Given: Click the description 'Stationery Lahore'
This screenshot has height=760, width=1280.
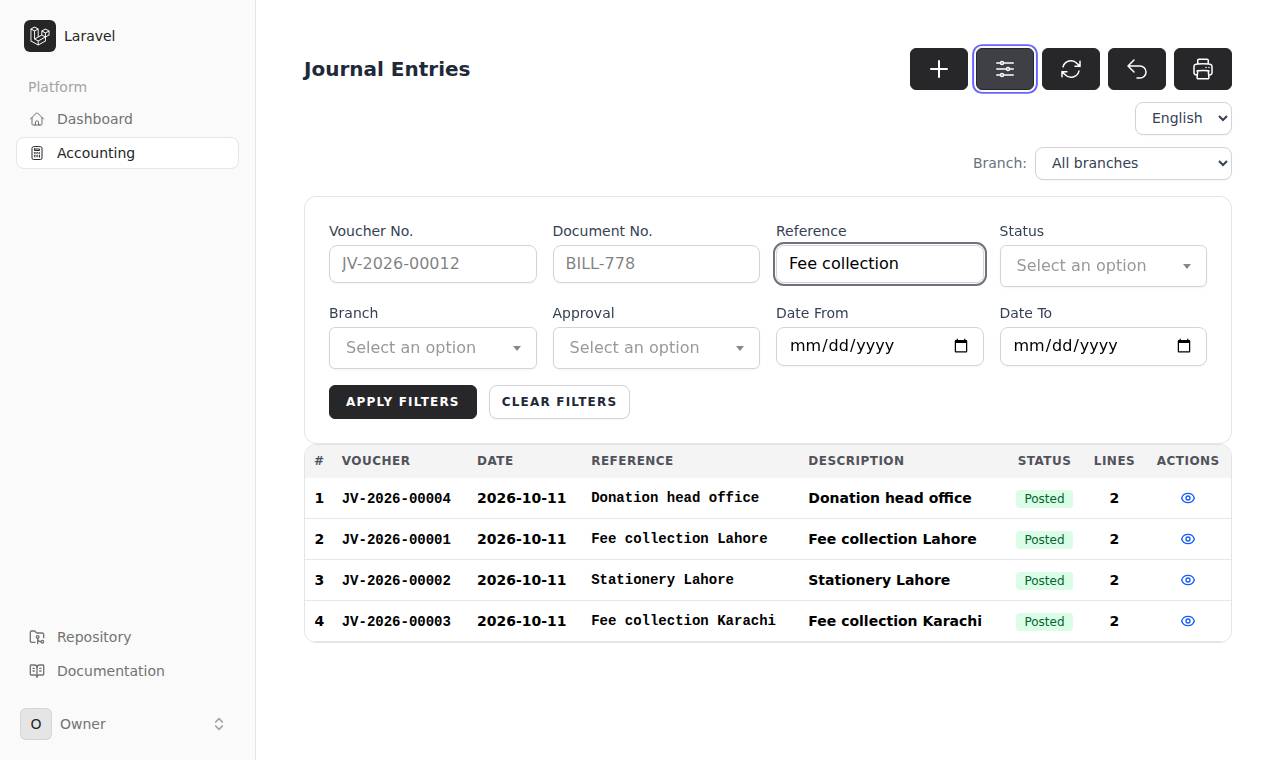Looking at the screenshot, I should coord(879,580).
